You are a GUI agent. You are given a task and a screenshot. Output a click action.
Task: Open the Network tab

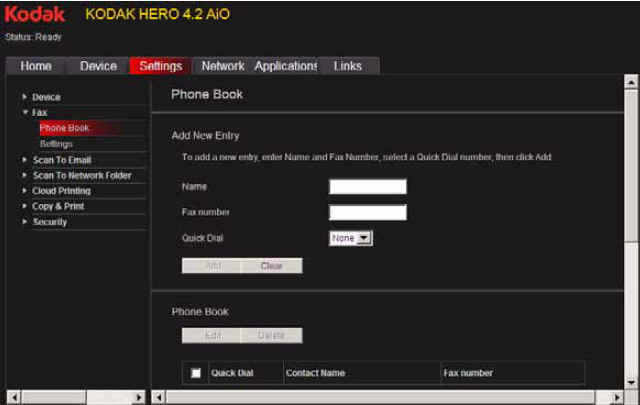point(222,66)
